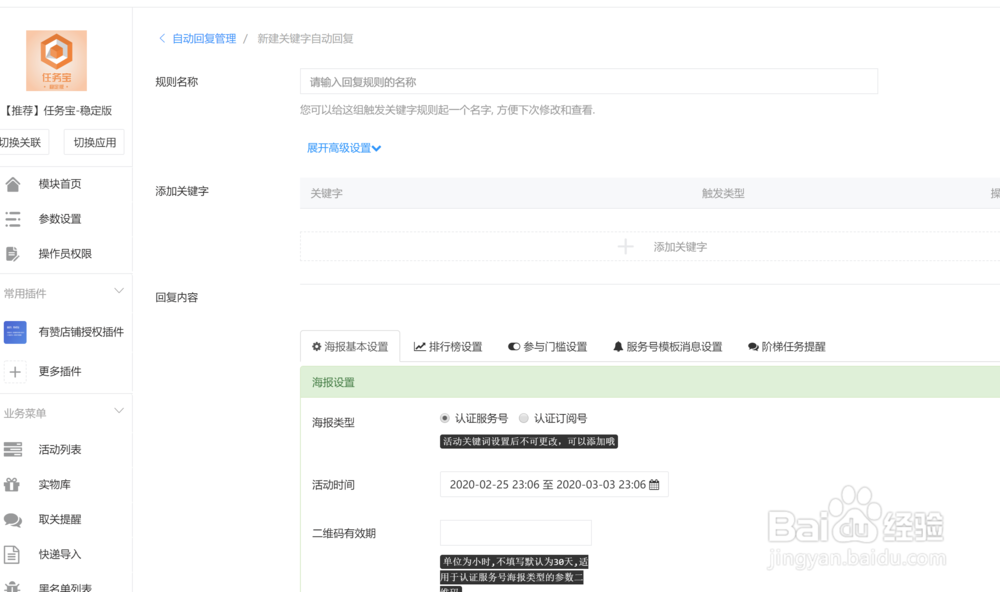Click inside the 规则名称 input field
The height and width of the screenshot is (592, 1000).
588,81
